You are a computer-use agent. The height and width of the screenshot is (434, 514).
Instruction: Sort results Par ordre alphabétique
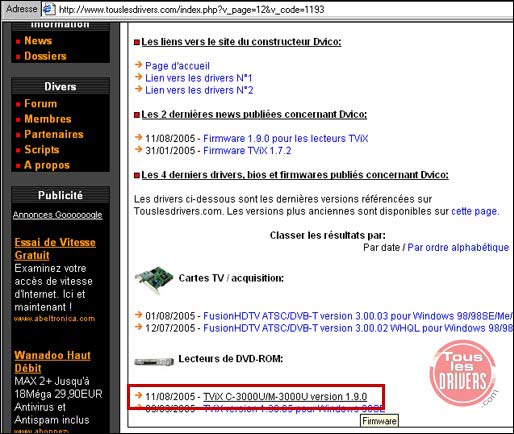(x=458, y=247)
